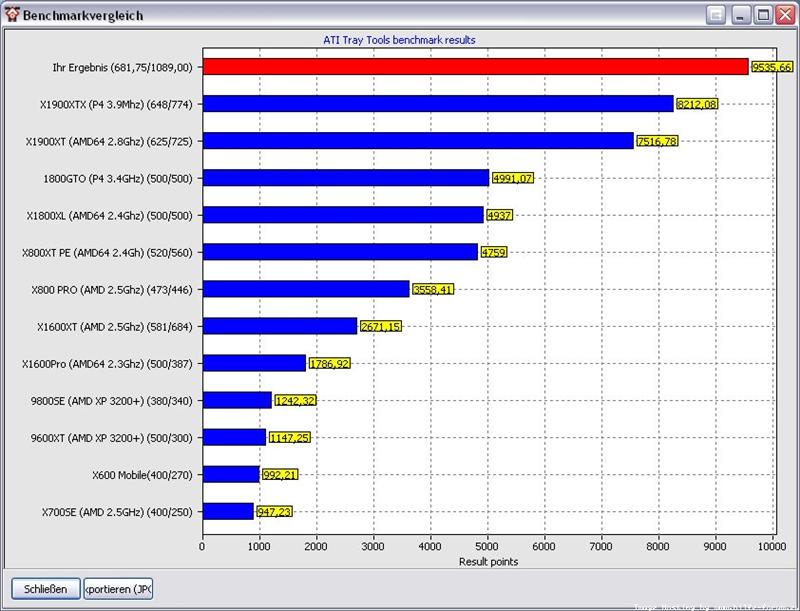Click the 1000 x-axis tick label
The image size is (800, 611).
(x=259, y=547)
